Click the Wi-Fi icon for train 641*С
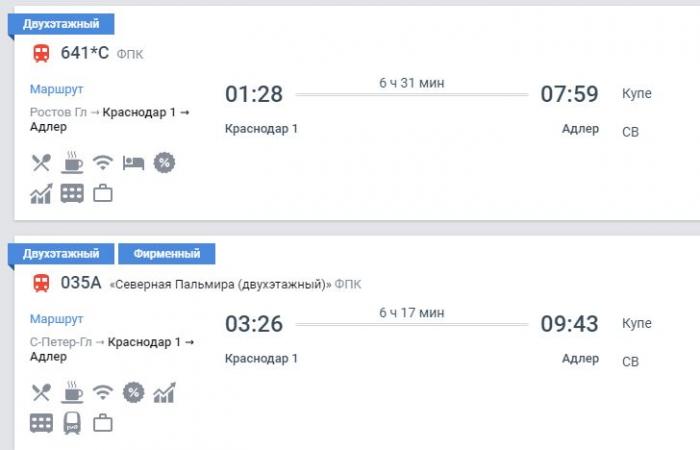700x450 pixels. click(x=103, y=162)
